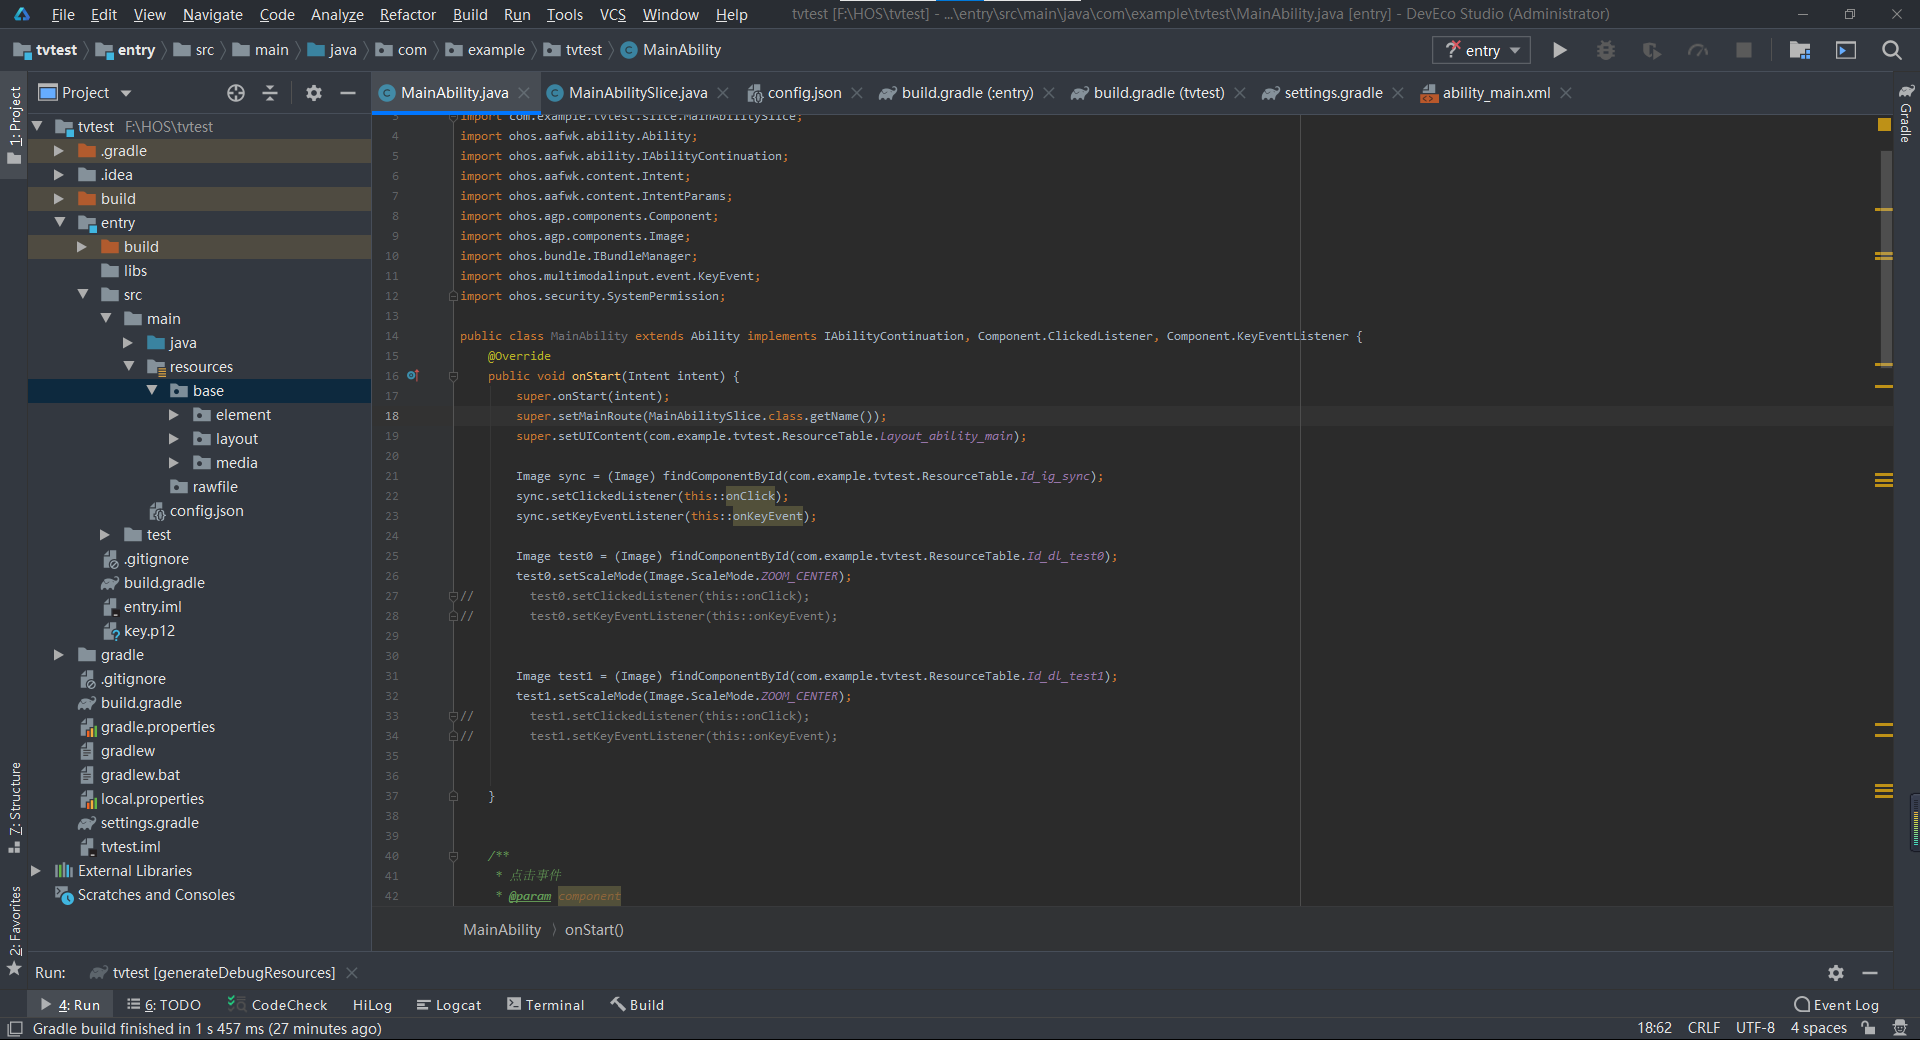Click the Stop square icon
This screenshot has width=1920, height=1040.
click(x=1744, y=50)
